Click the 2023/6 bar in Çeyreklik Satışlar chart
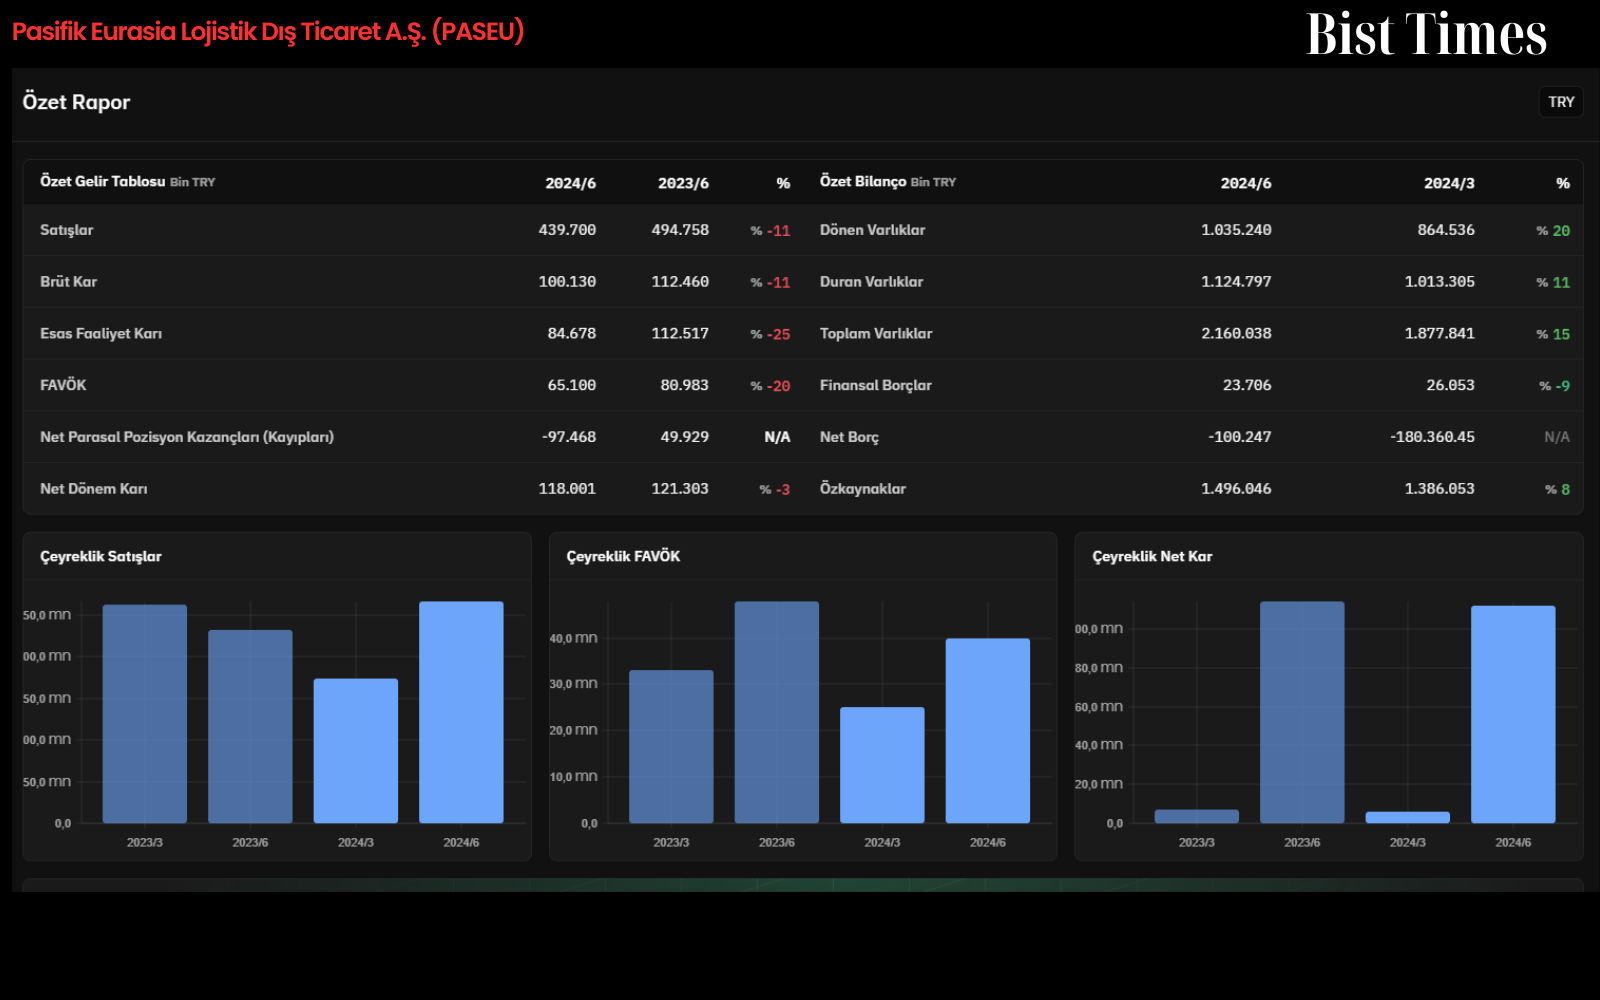This screenshot has width=1600, height=1000. coord(250,727)
